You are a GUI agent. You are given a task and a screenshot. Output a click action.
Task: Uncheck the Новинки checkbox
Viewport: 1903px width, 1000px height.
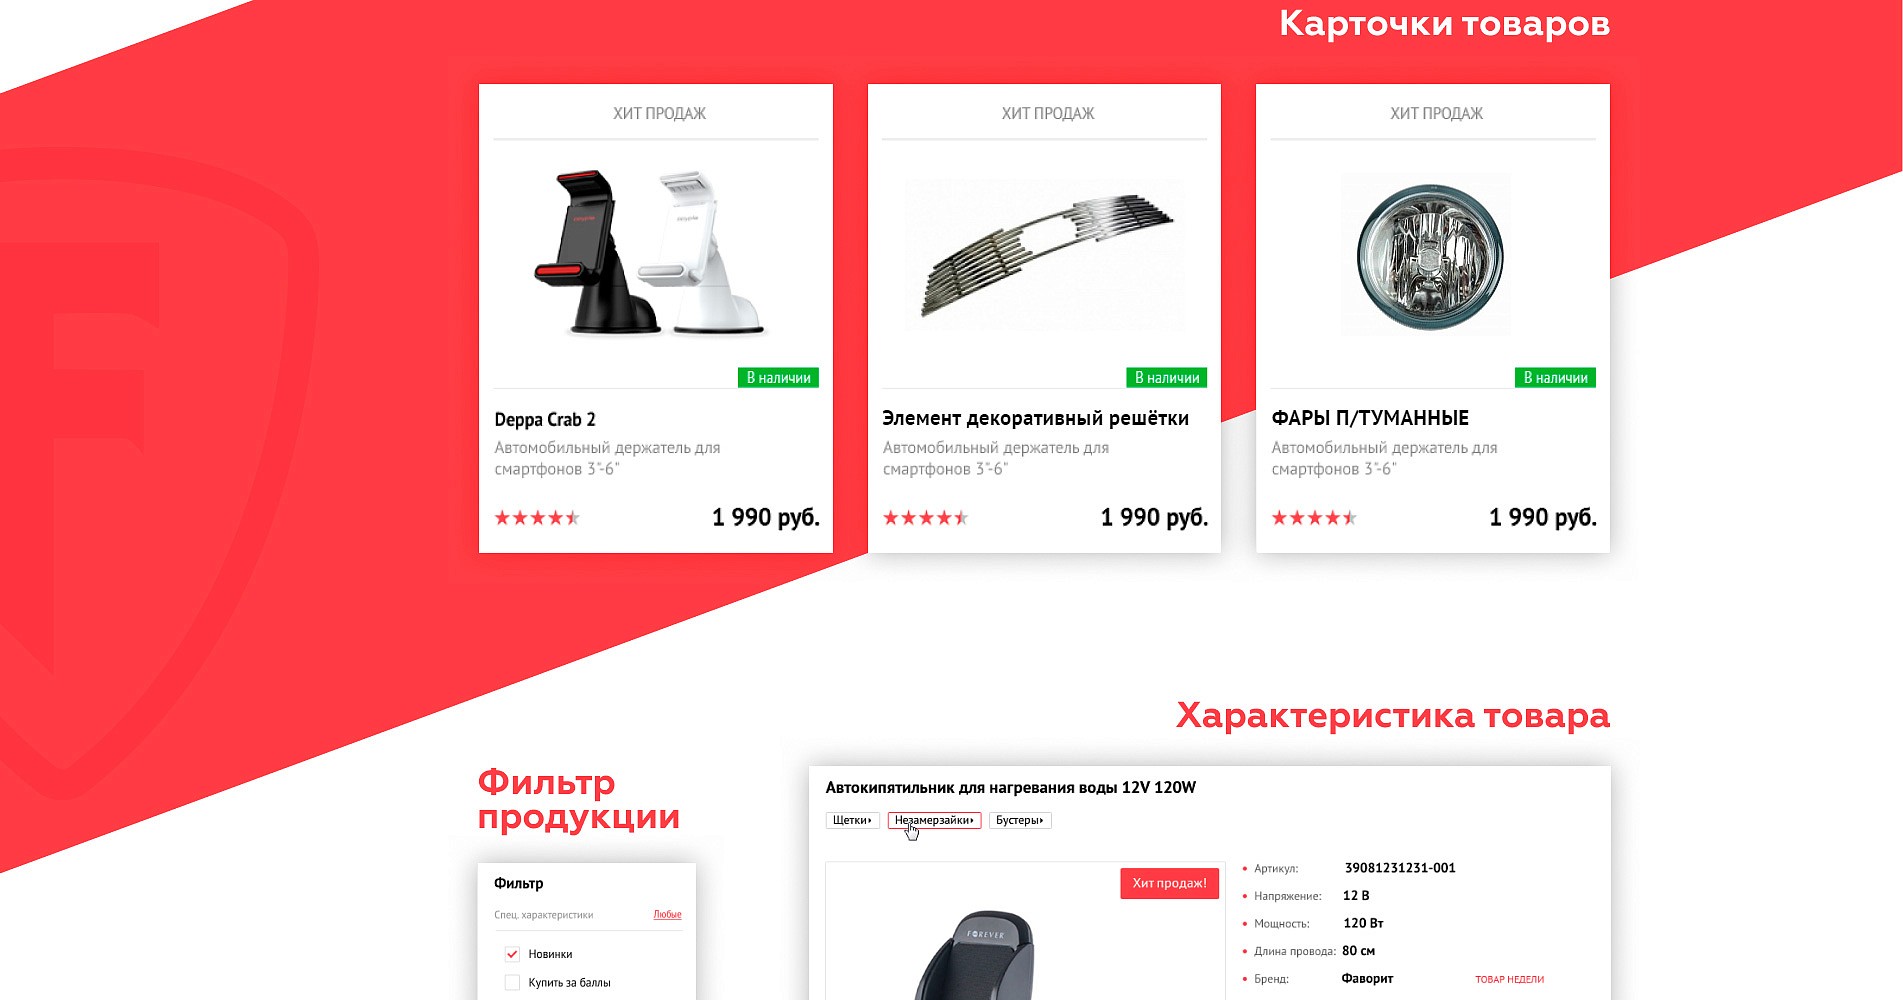pos(512,954)
